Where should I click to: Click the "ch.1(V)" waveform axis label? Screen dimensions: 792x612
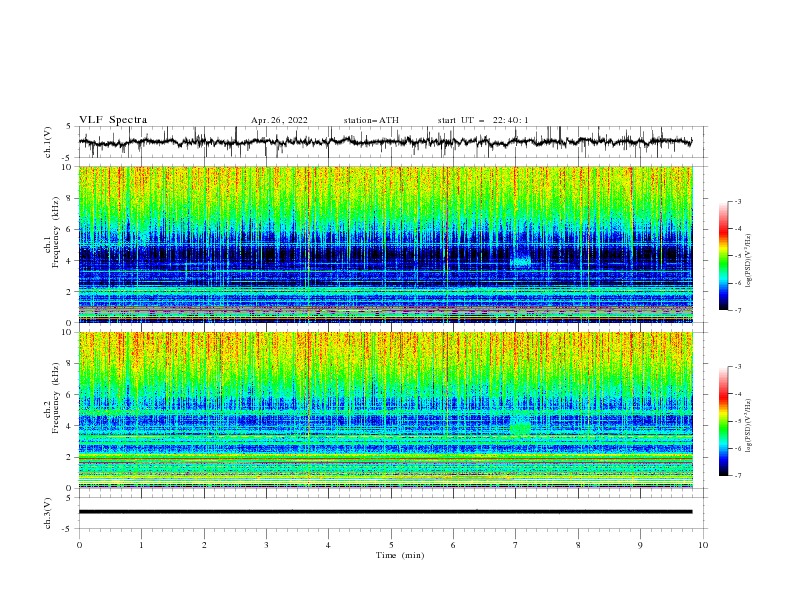(x=48, y=142)
